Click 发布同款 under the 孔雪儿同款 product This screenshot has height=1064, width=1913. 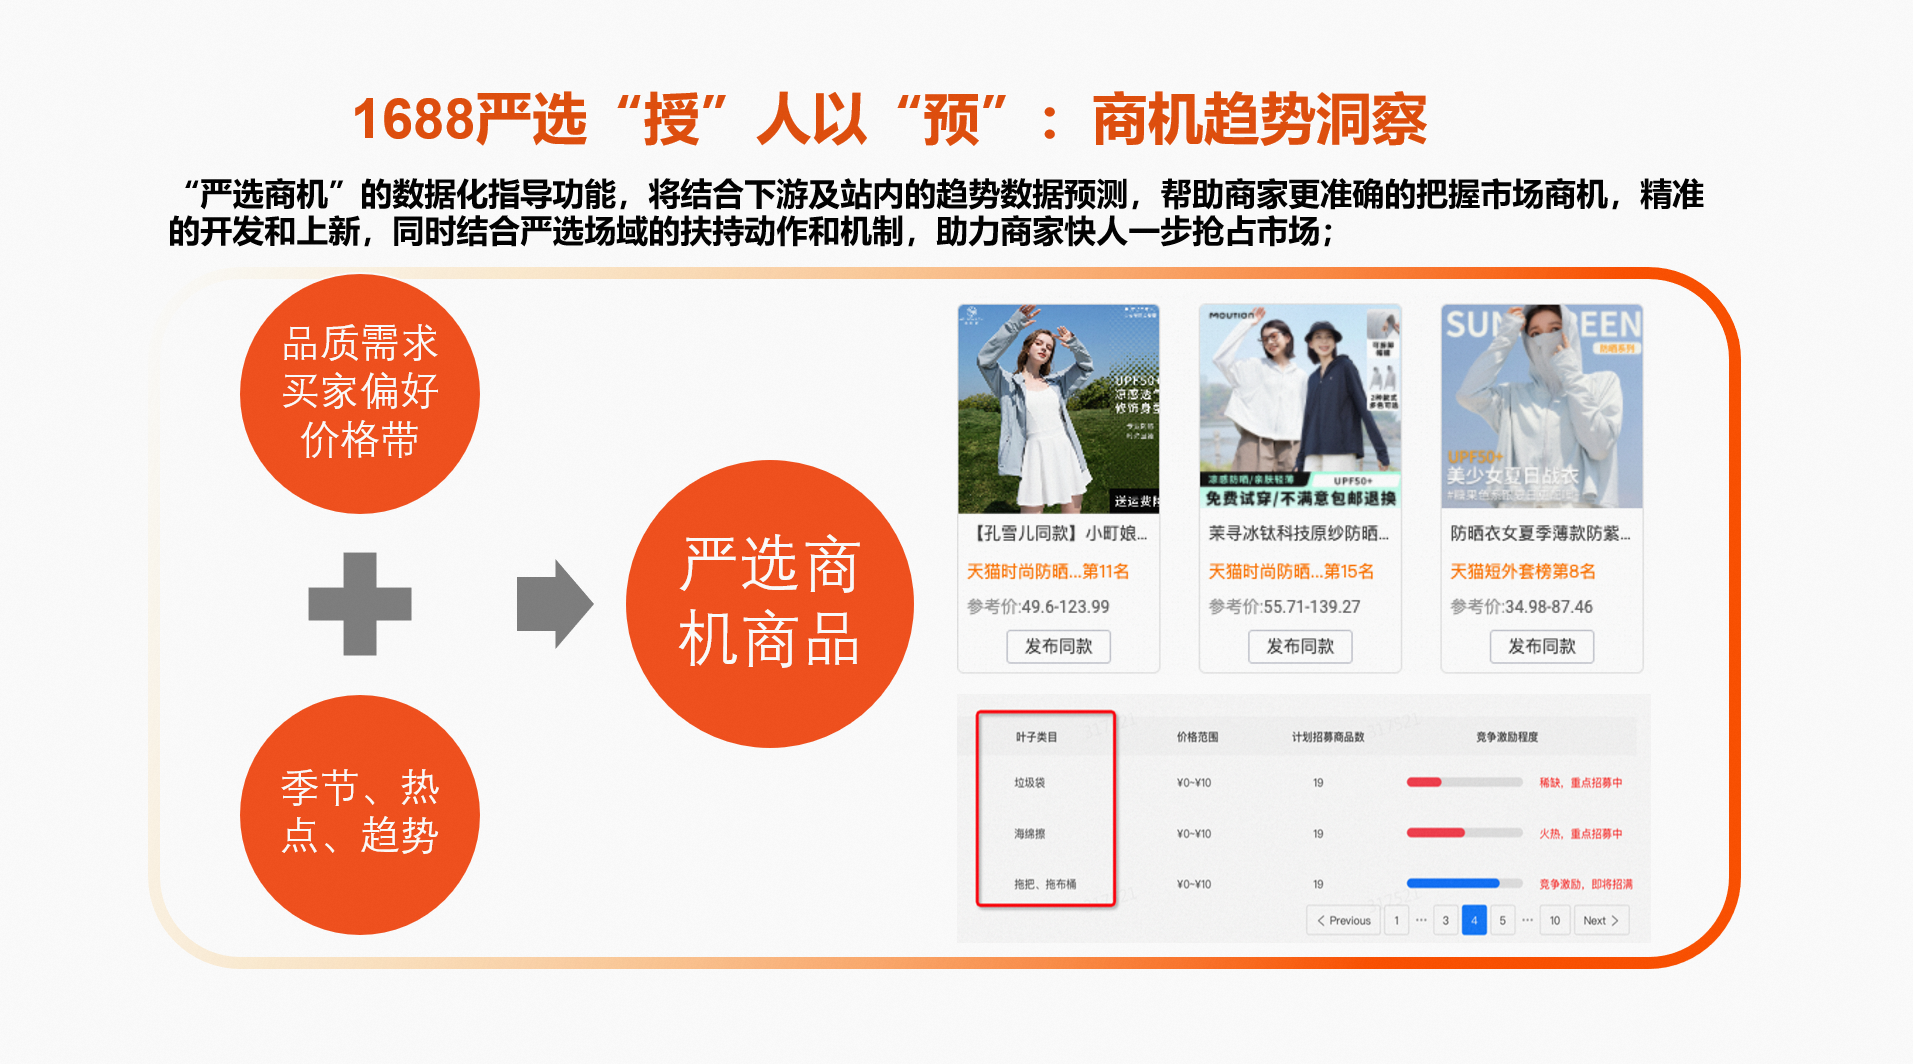point(1058,647)
